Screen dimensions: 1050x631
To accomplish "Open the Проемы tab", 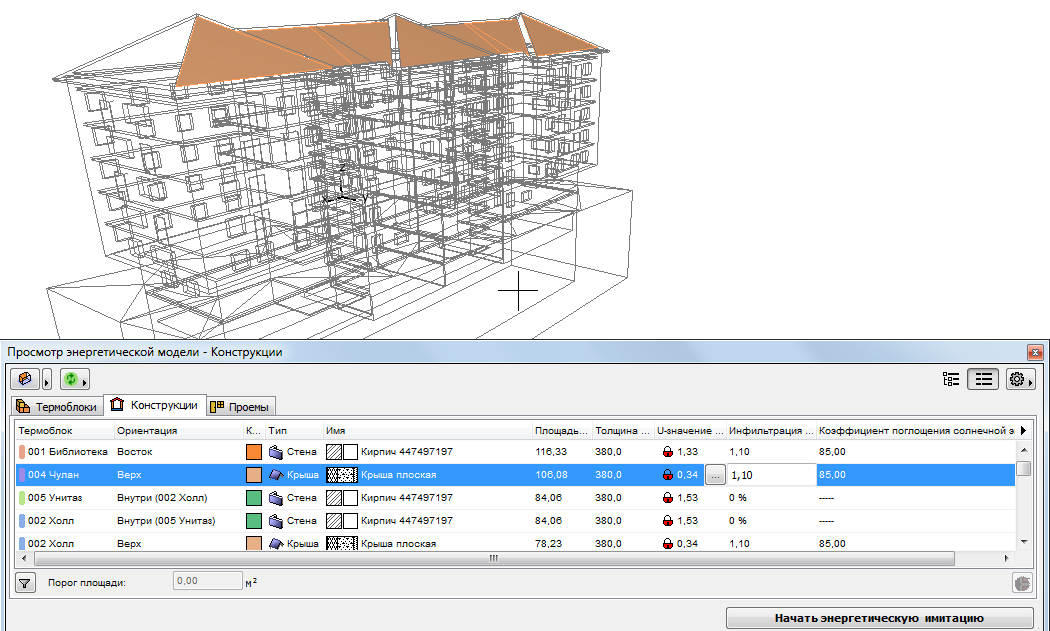I will [x=240, y=406].
